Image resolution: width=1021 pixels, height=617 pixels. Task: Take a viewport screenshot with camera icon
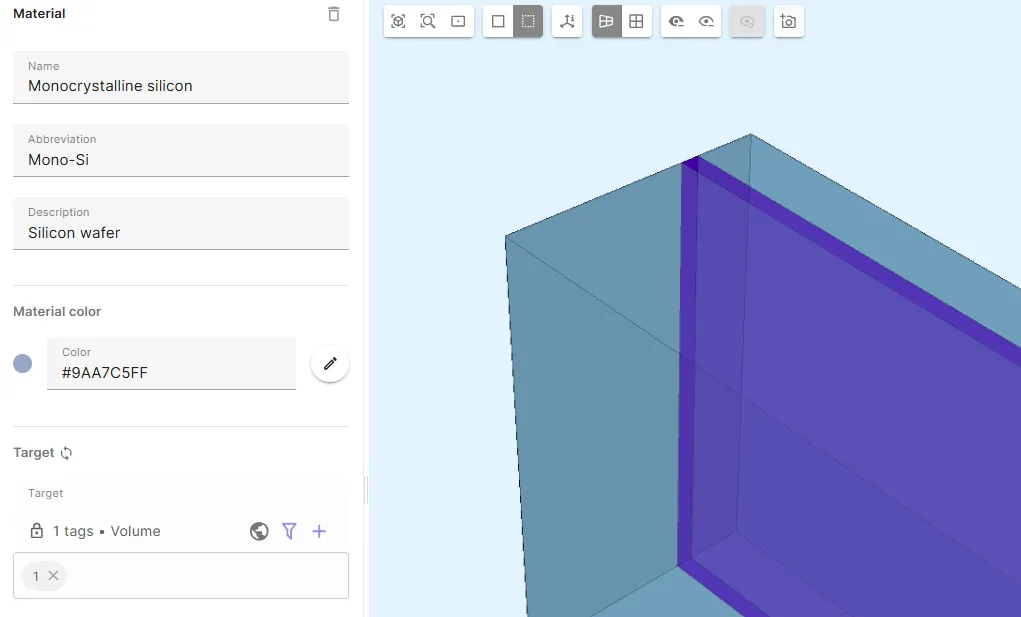(788, 21)
